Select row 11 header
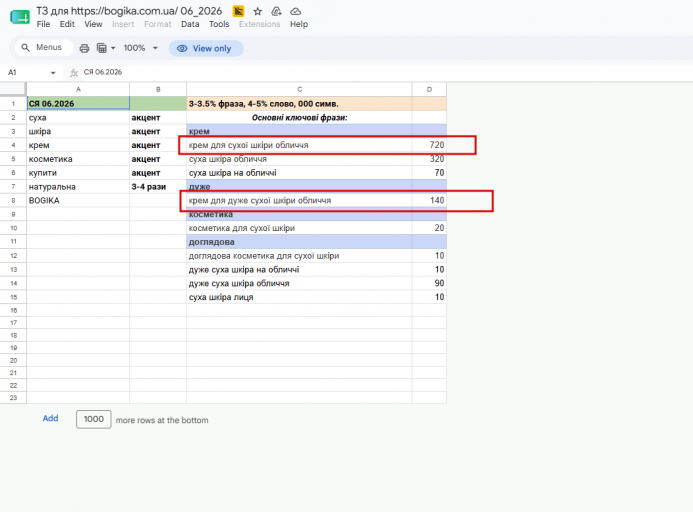 tap(13, 241)
